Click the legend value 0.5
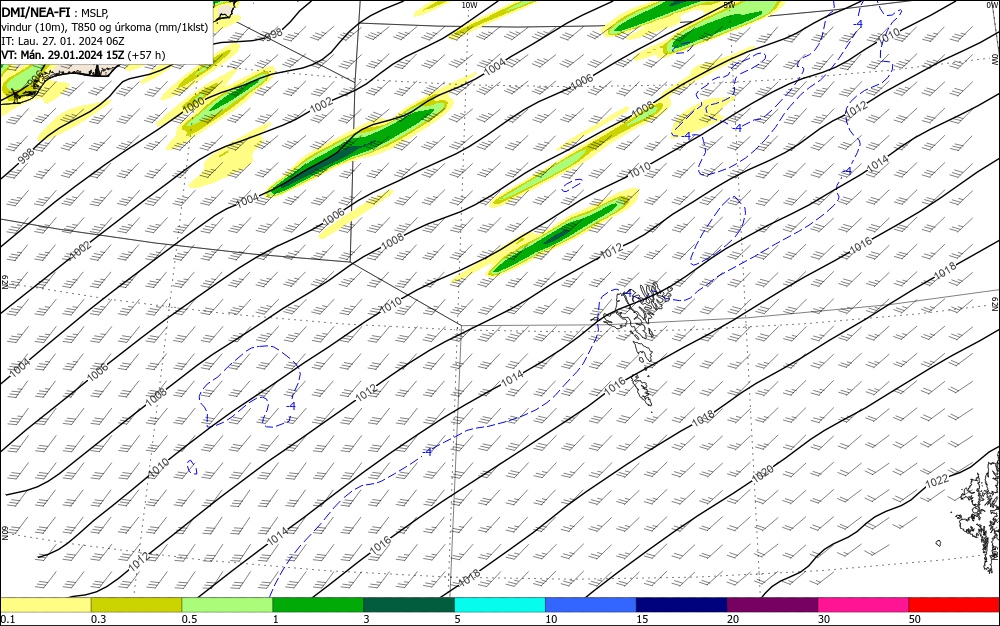The width and height of the screenshot is (1000, 626). coord(189,619)
